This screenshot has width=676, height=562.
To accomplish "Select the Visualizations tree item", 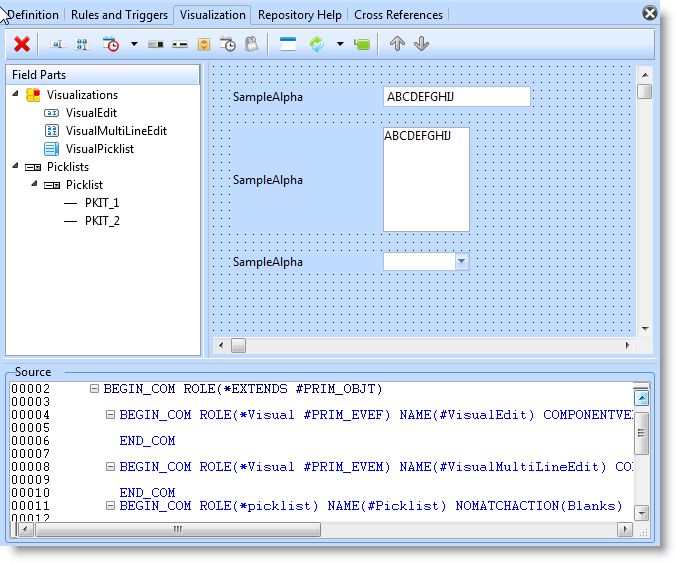I will pos(82,95).
